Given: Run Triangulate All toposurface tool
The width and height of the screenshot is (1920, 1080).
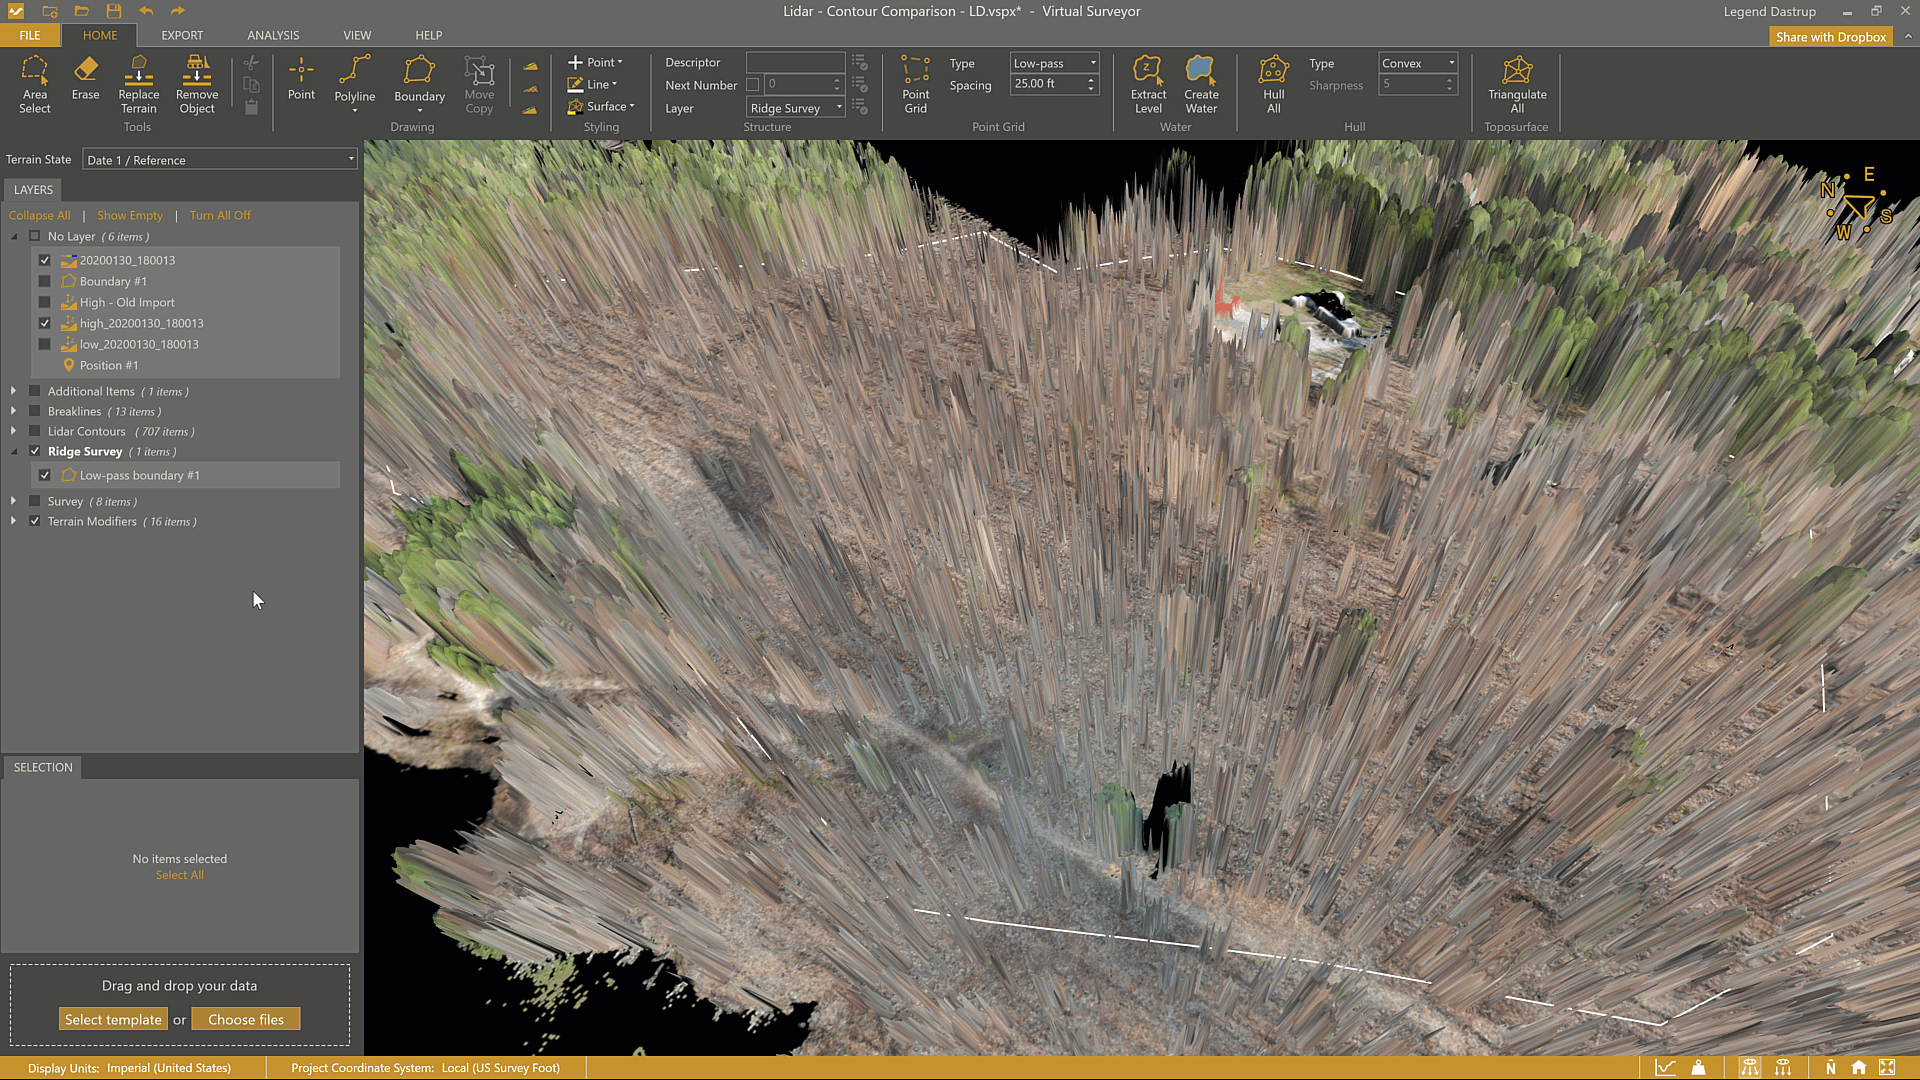Looking at the screenshot, I should [x=1516, y=84].
